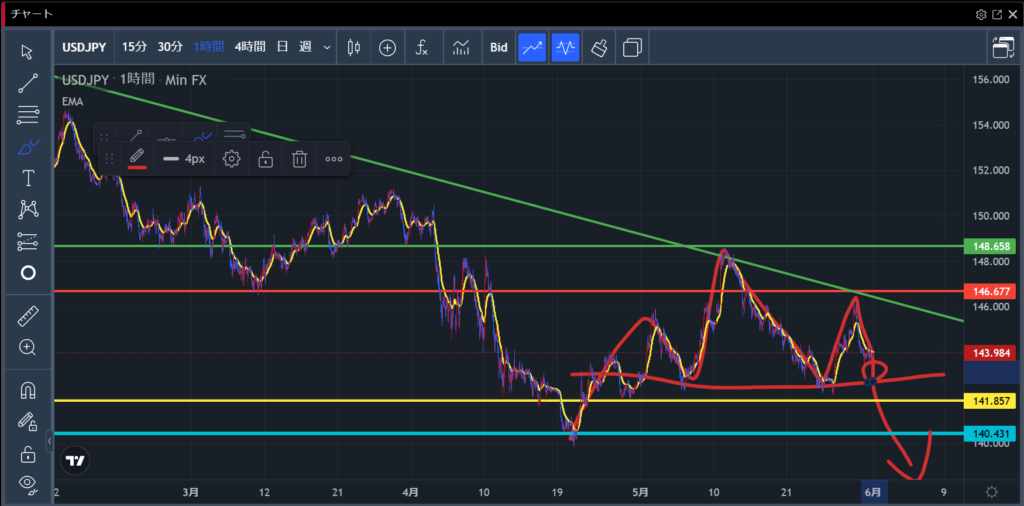Switch to 30分 timeframe
The height and width of the screenshot is (506, 1024).
(x=170, y=47)
